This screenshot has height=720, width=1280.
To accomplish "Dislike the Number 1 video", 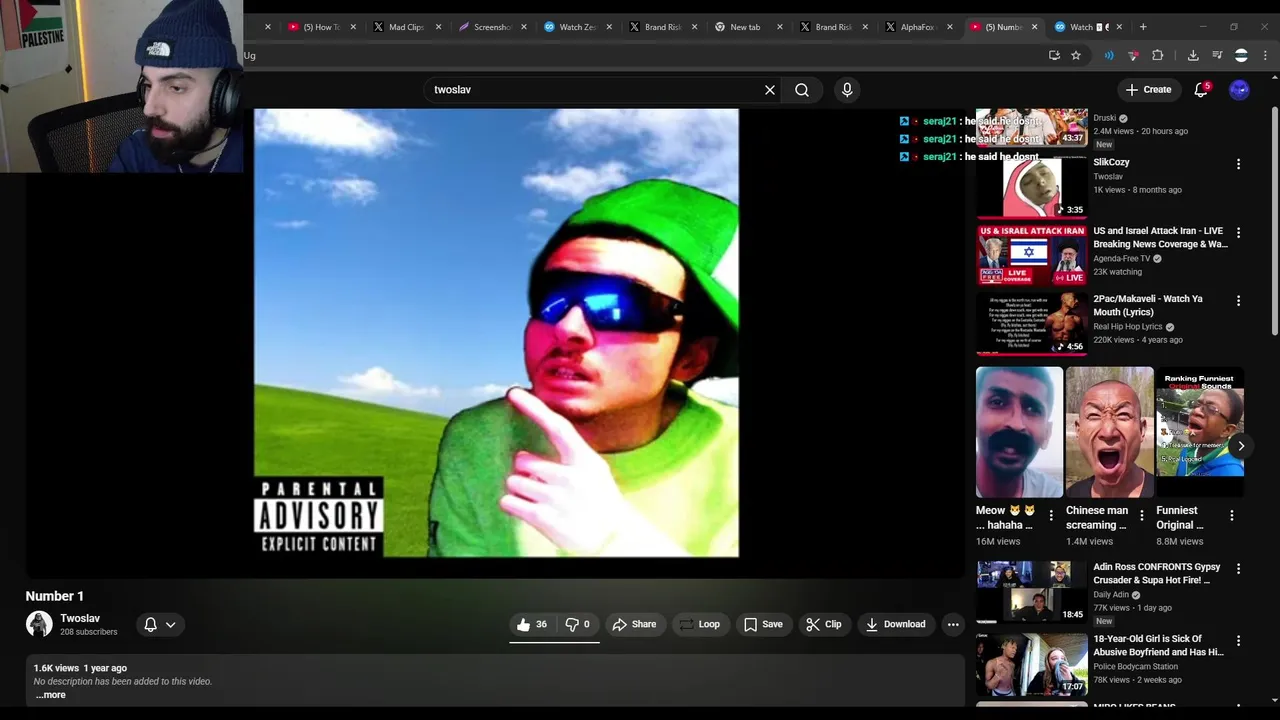I will 578,624.
